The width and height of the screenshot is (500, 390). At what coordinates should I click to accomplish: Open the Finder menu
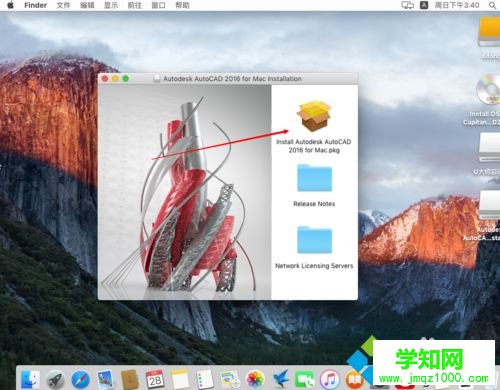pos(35,5)
